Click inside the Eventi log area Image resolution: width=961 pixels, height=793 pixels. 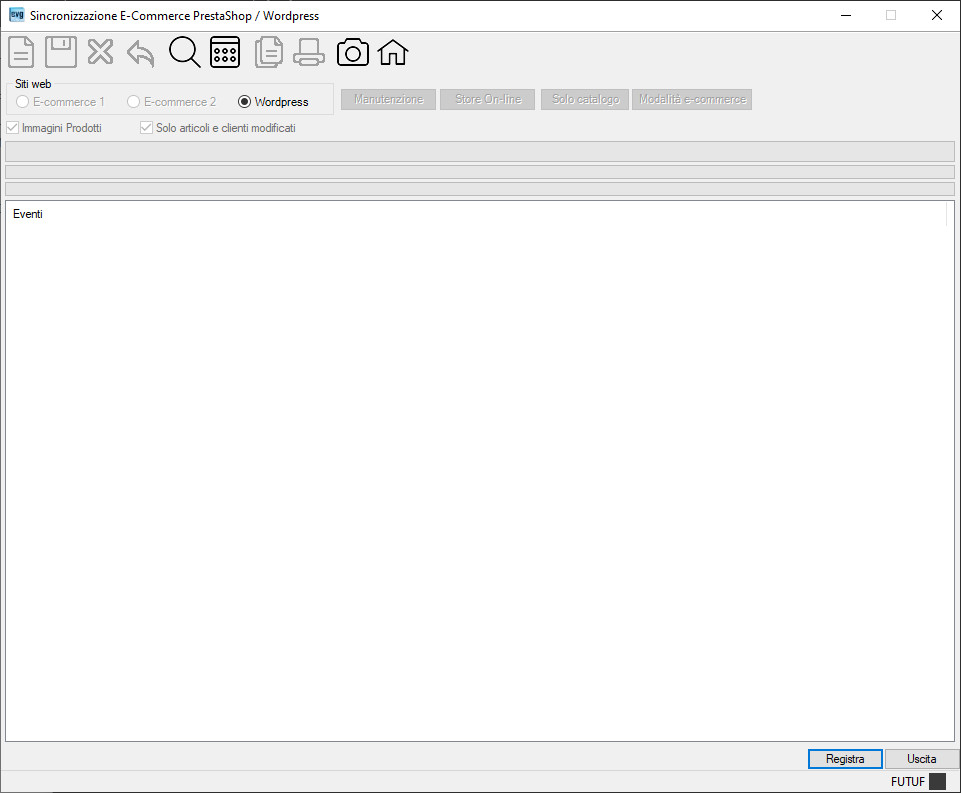480,471
